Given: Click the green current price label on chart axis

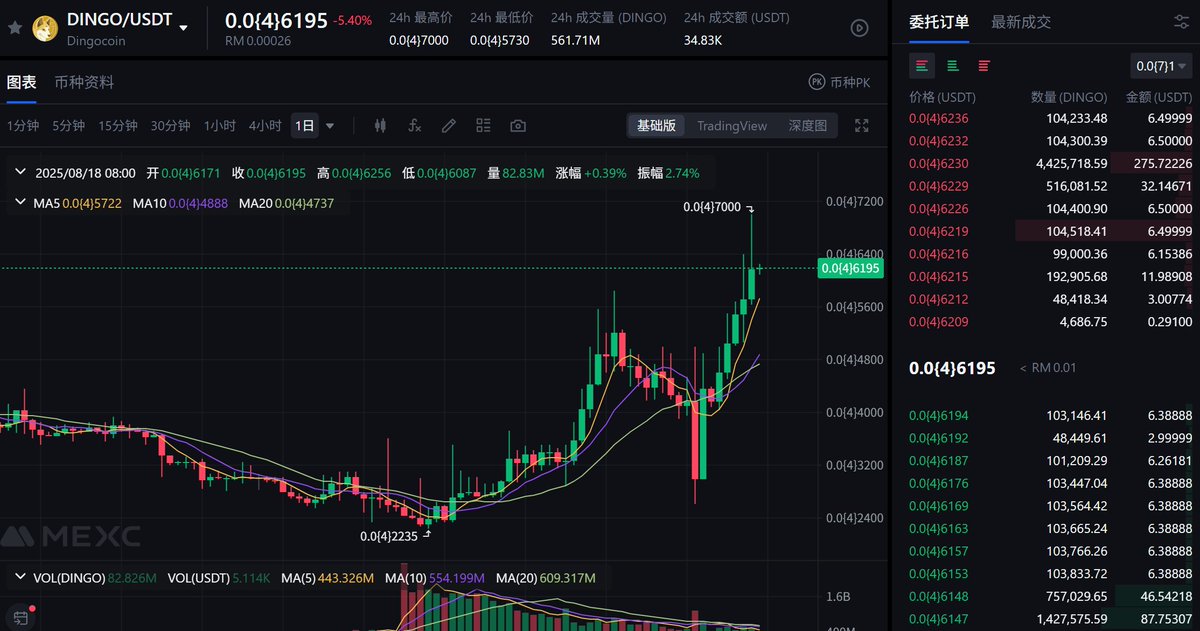Looking at the screenshot, I should pyautogui.click(x=851, y=268).
